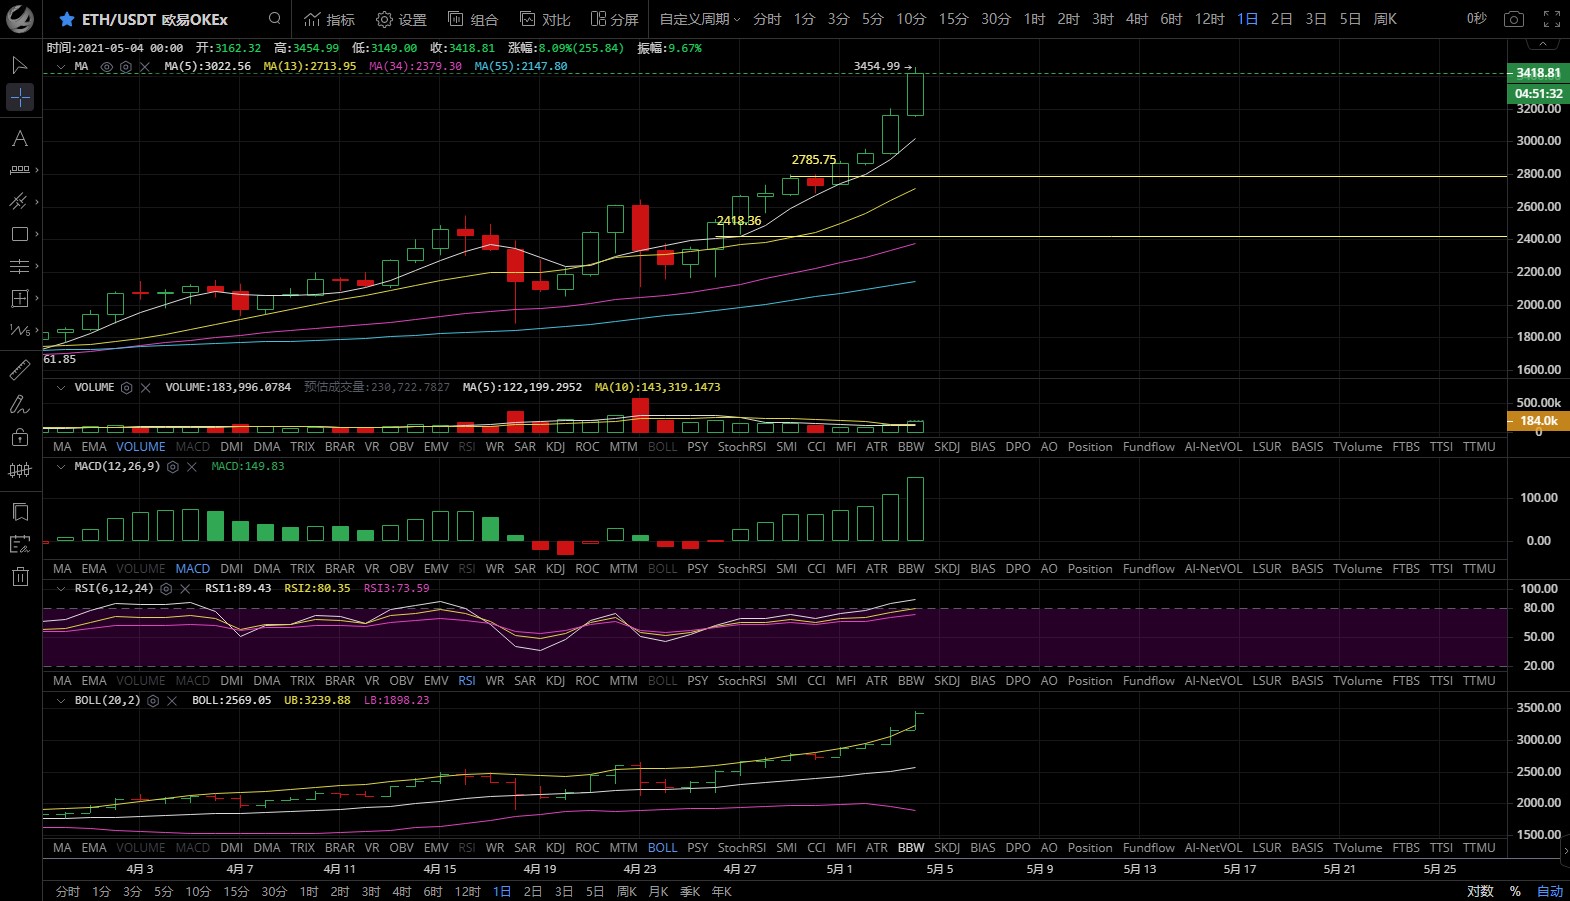
Task: Click the green 3418.81 current price label
Action: point(1537,73)
